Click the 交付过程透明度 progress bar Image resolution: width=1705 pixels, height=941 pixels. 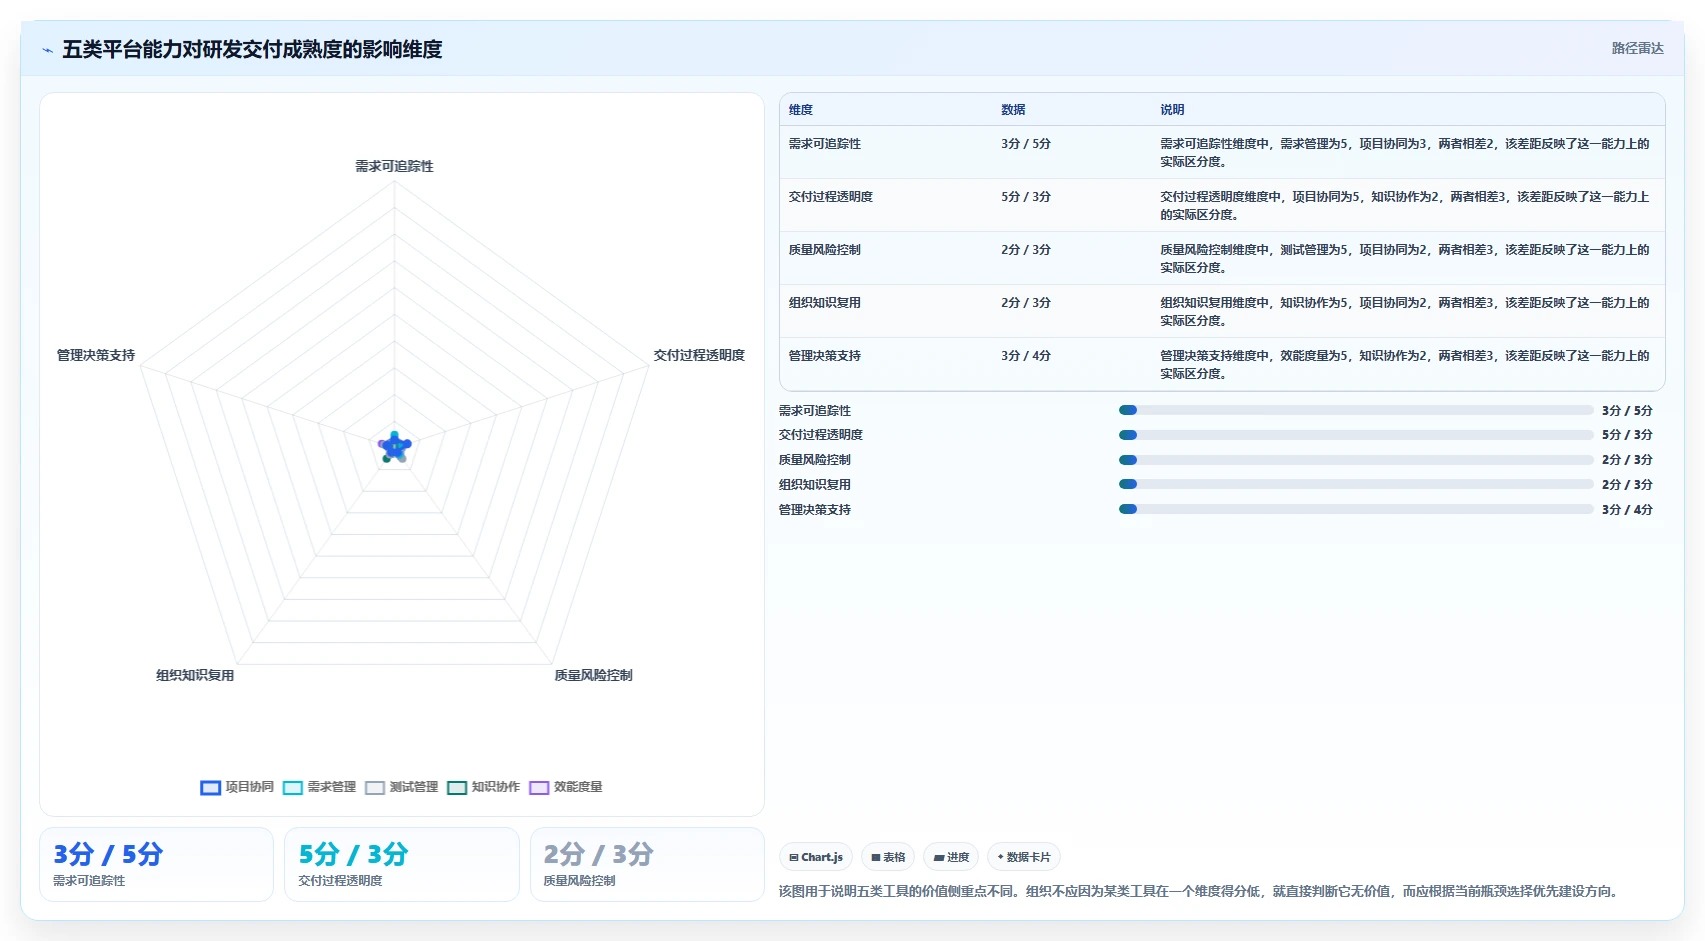(x=1356, y=435)
